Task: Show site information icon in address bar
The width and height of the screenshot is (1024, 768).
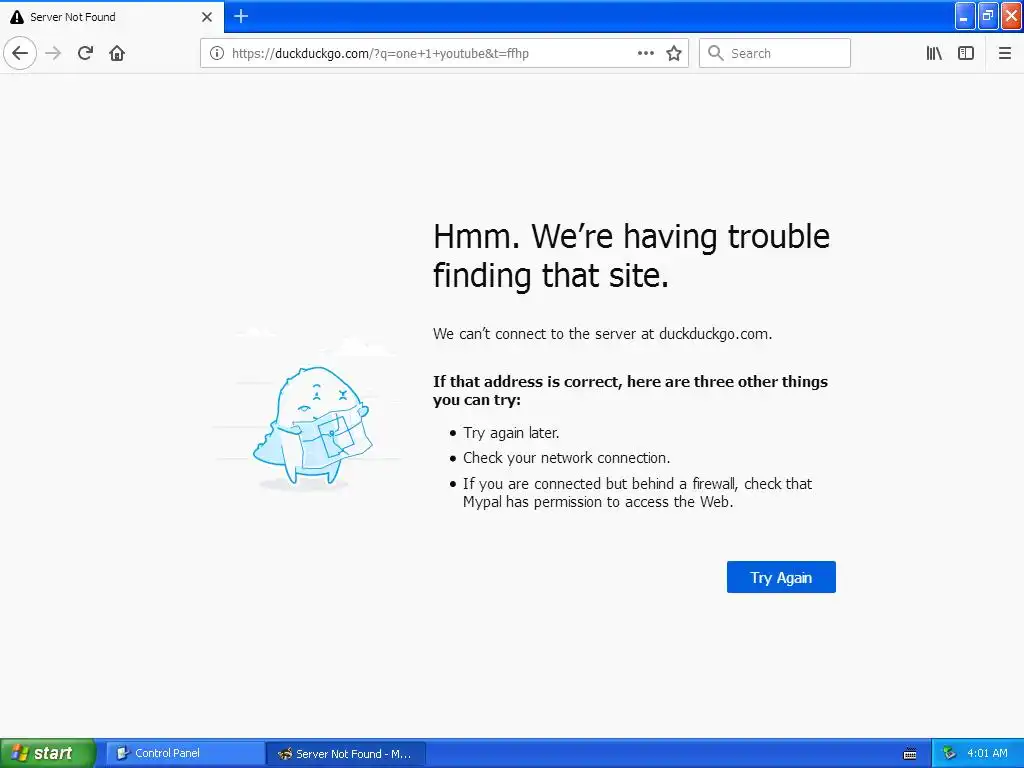Action: 217,53
